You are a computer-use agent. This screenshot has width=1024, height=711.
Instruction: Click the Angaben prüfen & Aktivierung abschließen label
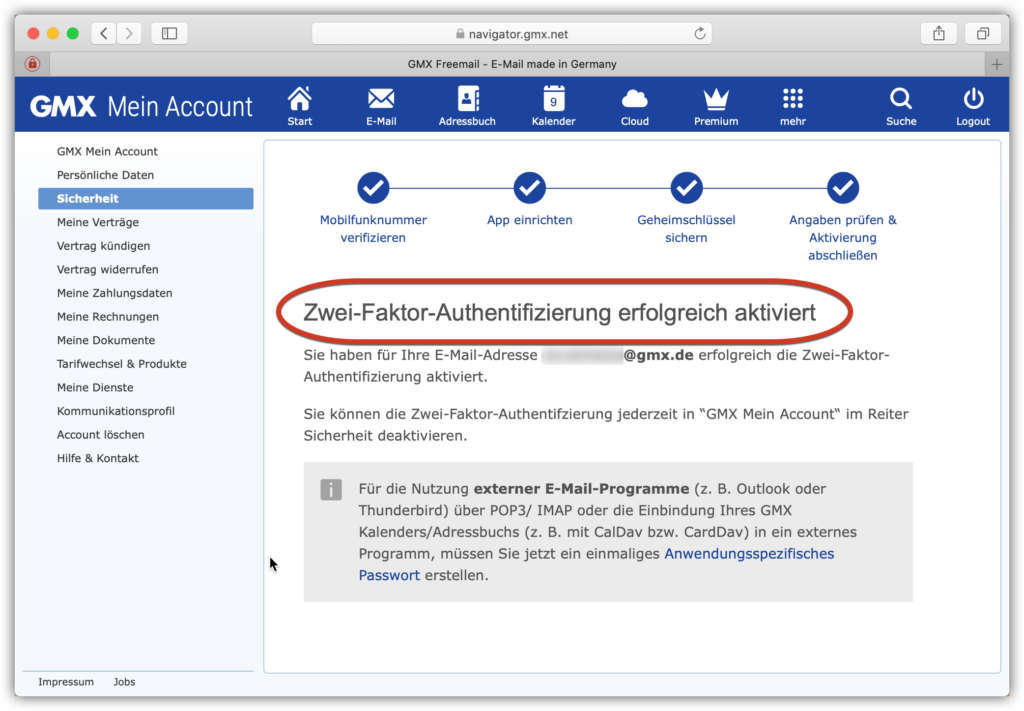point(843,238)
